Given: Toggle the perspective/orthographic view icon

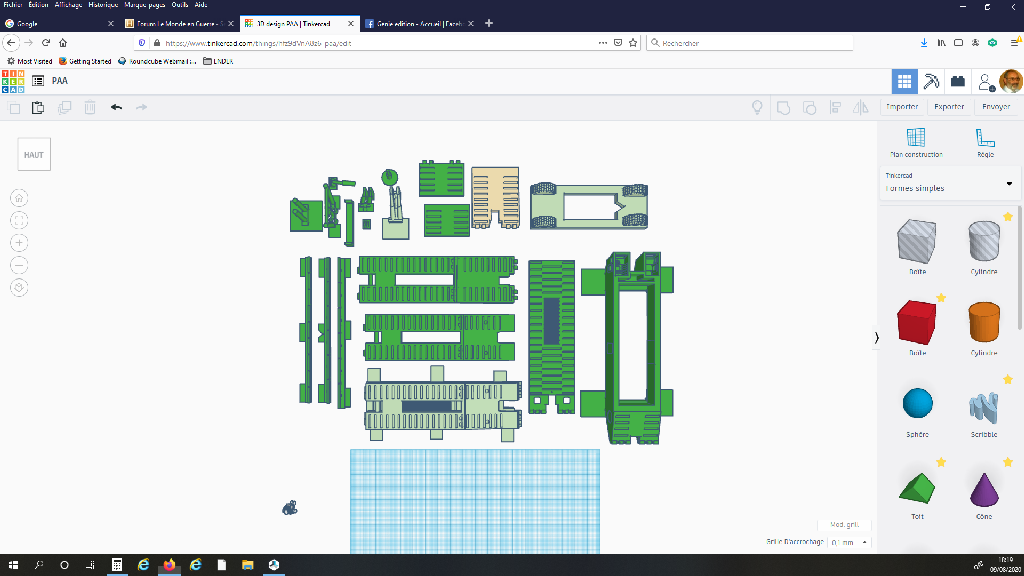Looking at the screenshot, I should tap(19, 287).
